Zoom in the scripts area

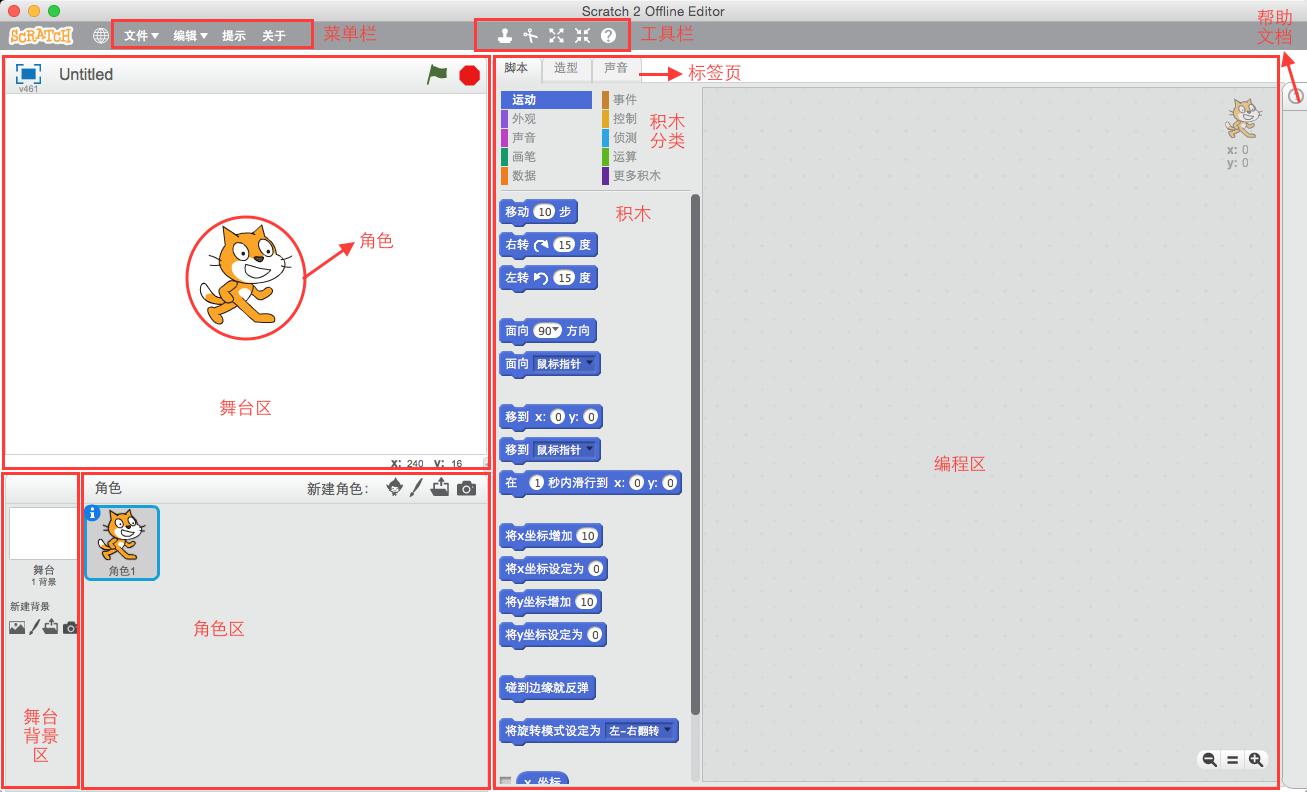tap(1256, 760)
